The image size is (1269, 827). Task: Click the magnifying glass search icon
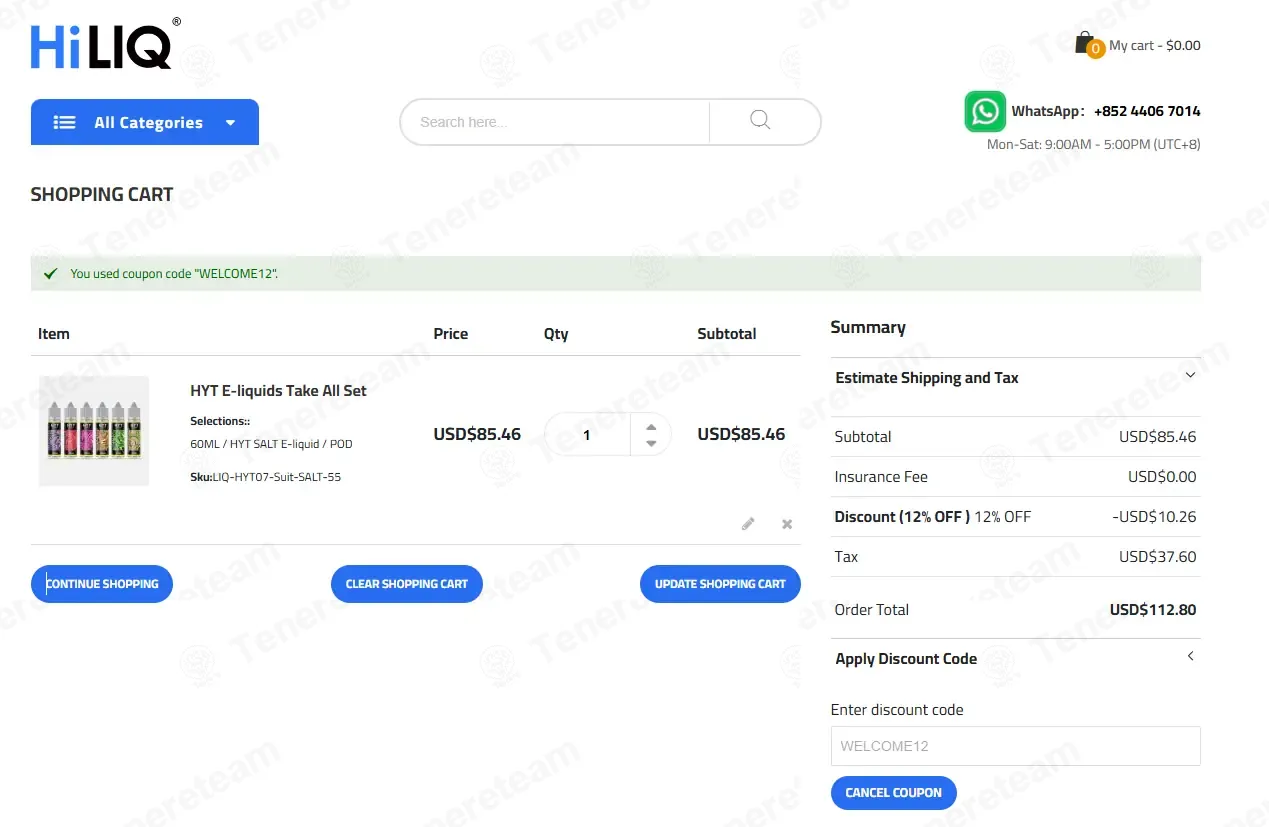tap(760, 120)
